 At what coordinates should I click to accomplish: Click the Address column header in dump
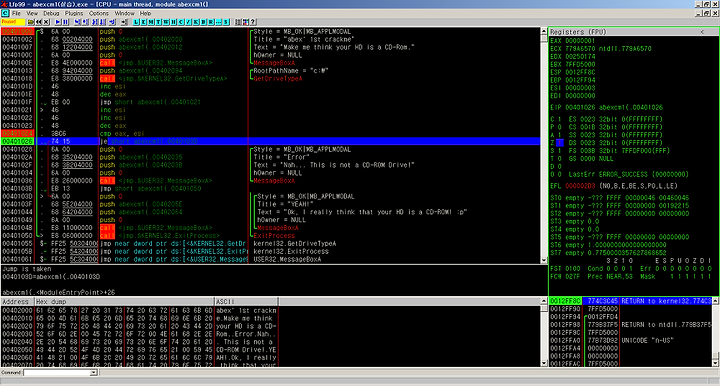tap(18, 302)
